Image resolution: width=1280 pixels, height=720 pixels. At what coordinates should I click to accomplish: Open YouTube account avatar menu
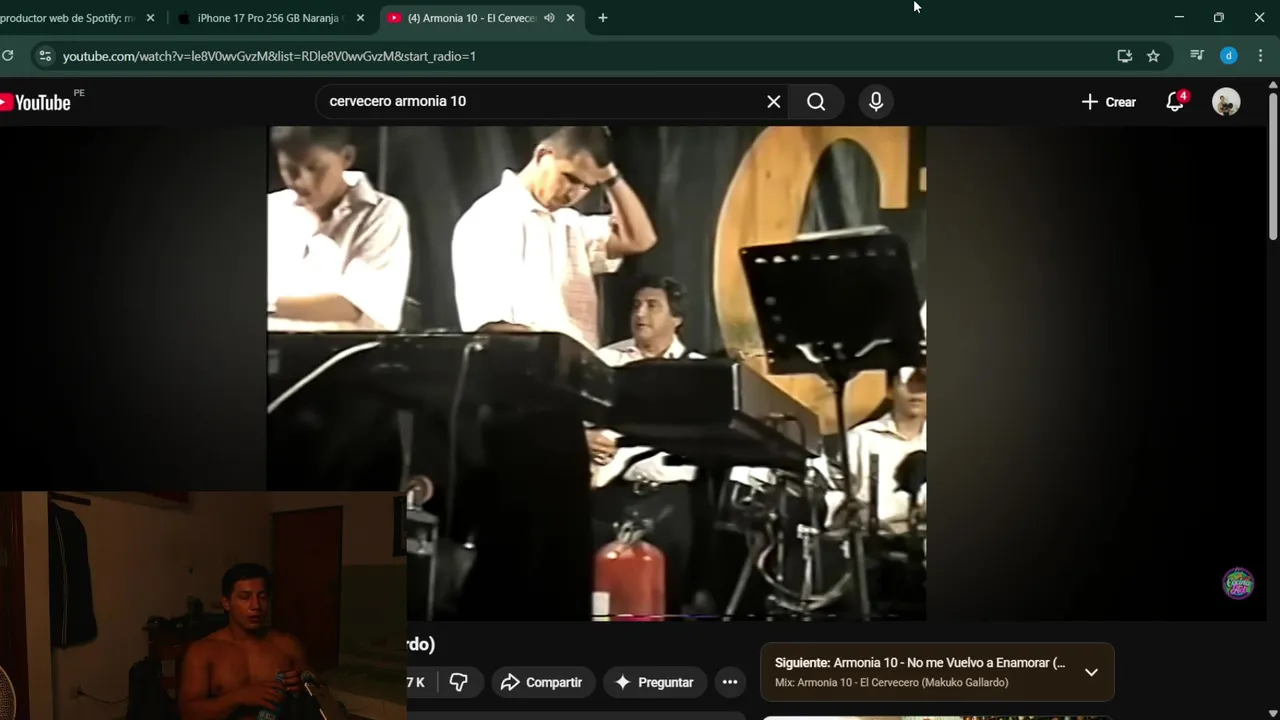click(1226, 102)
